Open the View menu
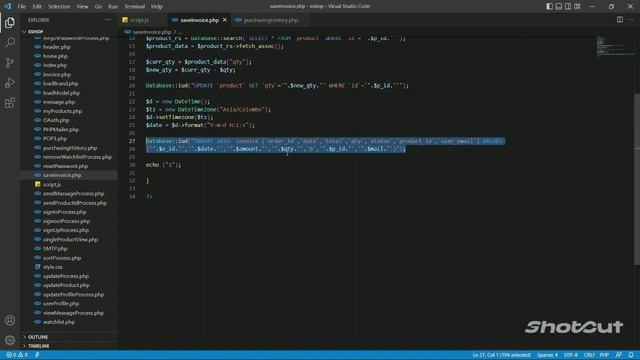The height and width of the screenshot is (360, 640). click(82, 7)
